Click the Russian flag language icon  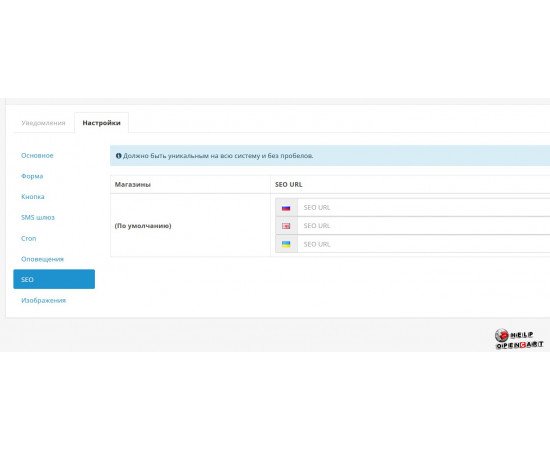[286, 208]
